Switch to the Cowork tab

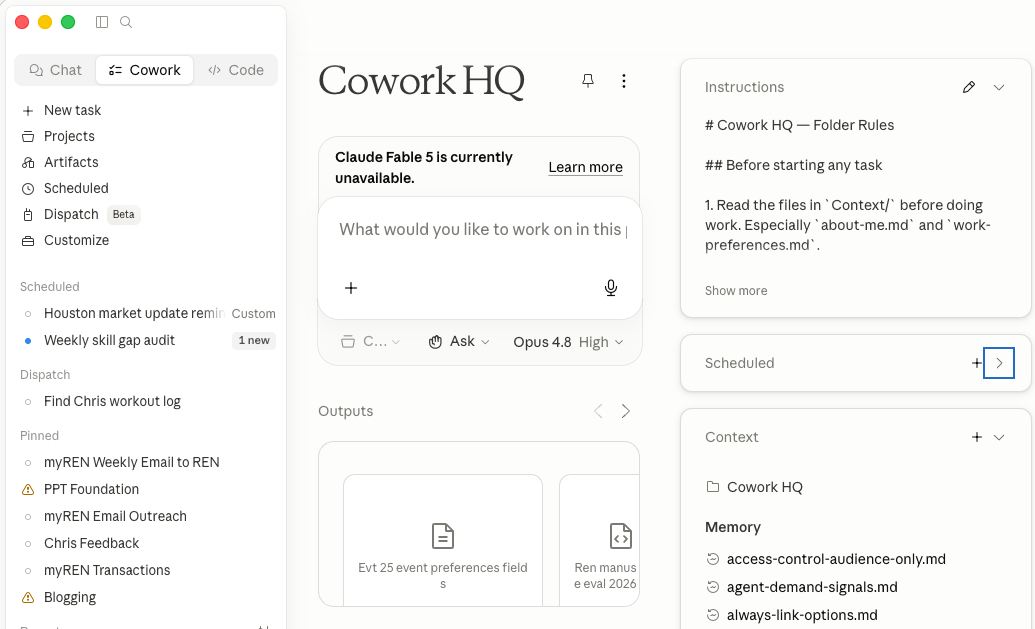(145, 70)
